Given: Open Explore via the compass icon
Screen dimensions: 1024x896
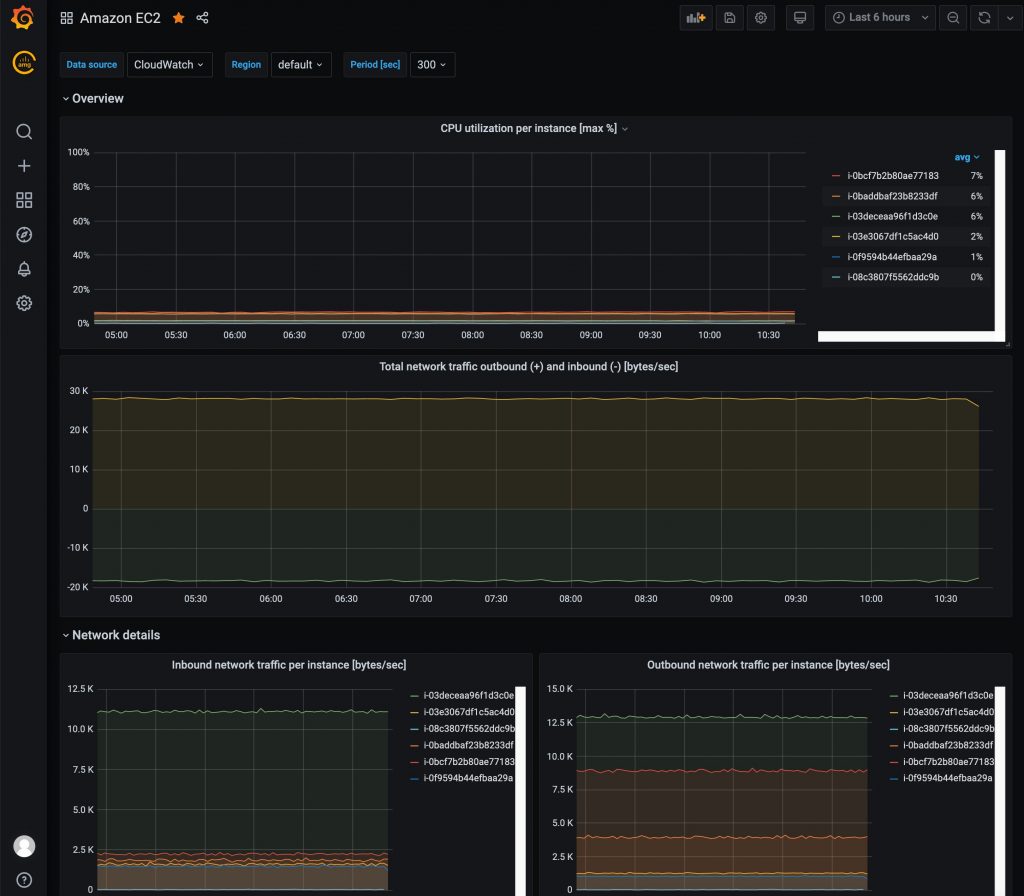Looking at the screenshot, I should click(x=24, y=234).
